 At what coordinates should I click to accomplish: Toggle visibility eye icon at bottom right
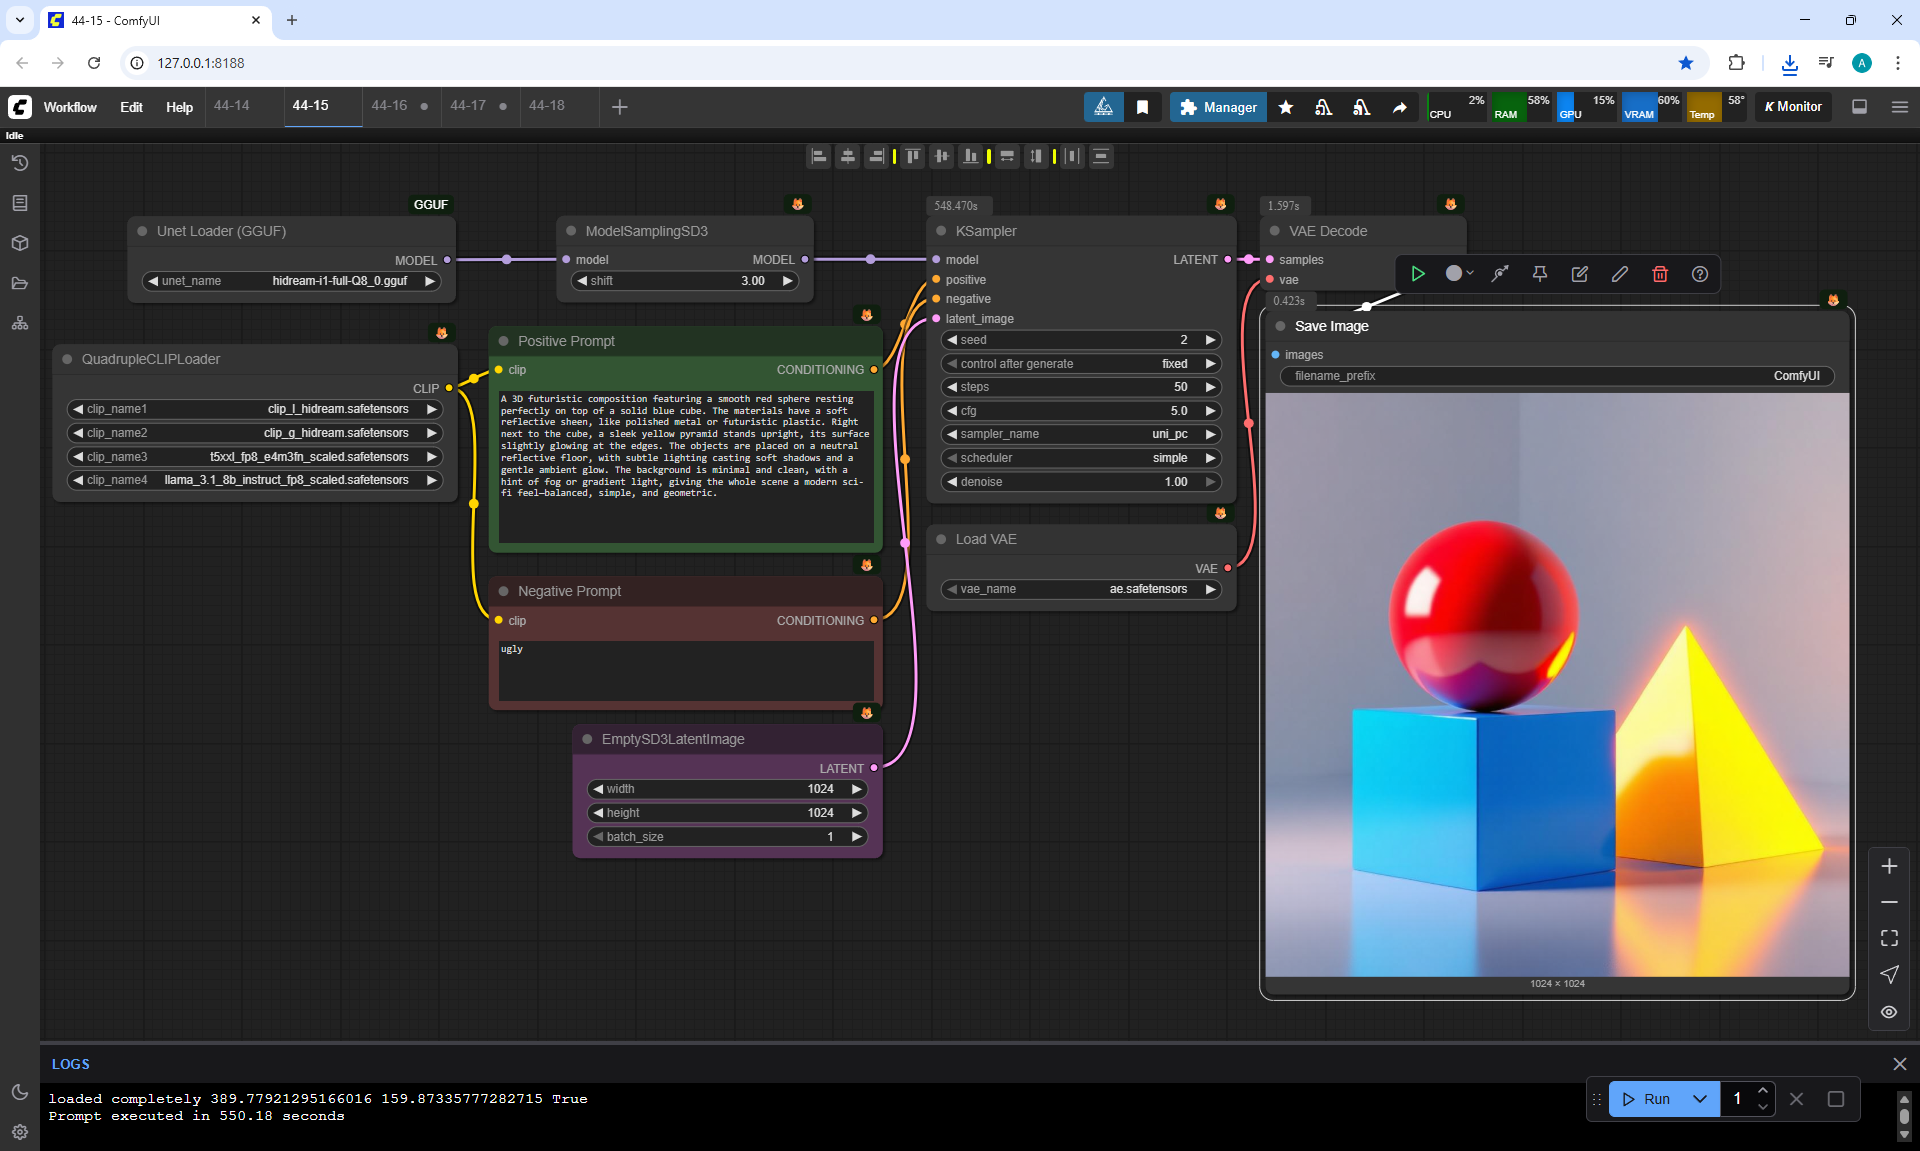[x=1889, y=1012]
